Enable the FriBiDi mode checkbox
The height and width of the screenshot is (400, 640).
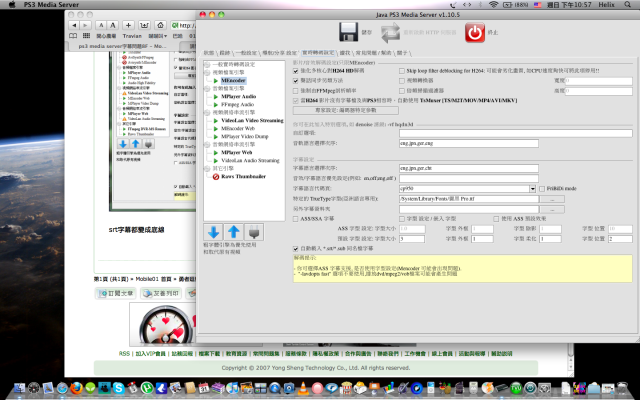[x=542, y=189]
